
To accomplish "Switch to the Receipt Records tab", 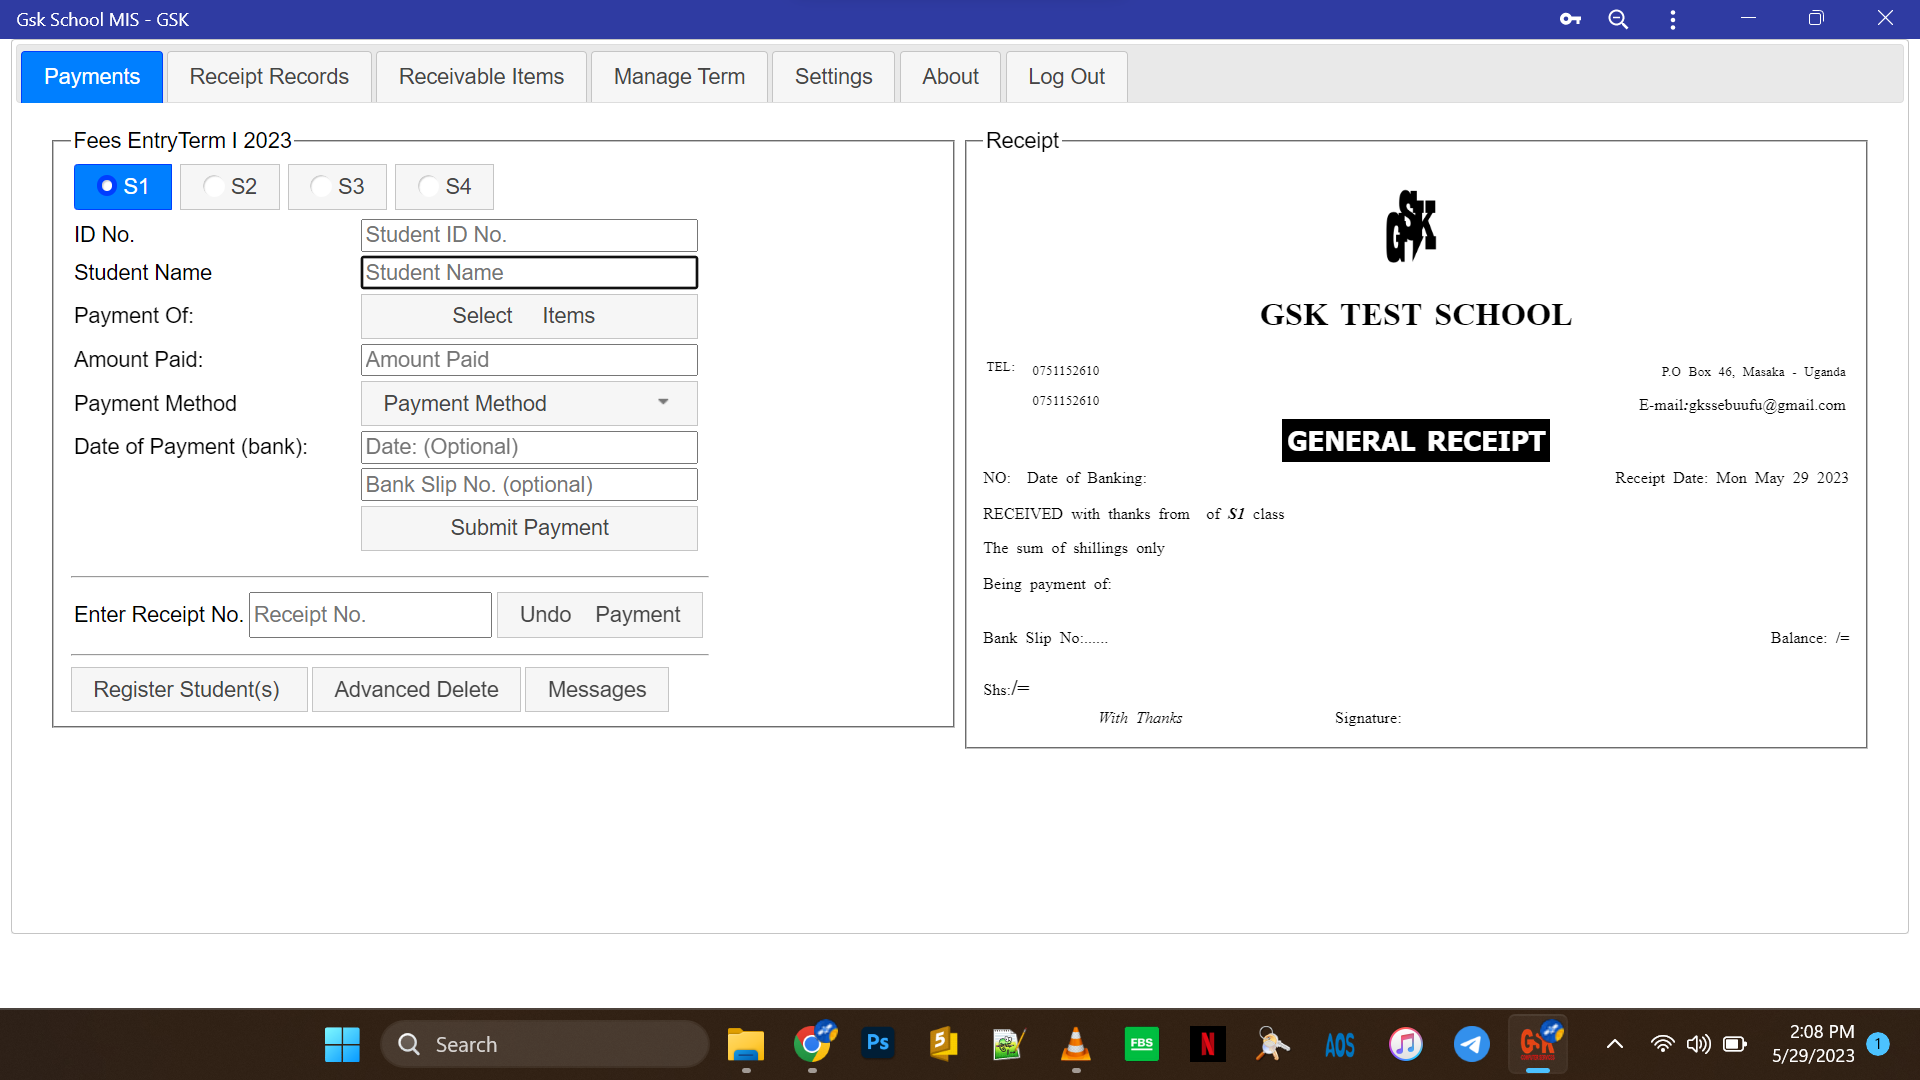I will click(269, 77).
